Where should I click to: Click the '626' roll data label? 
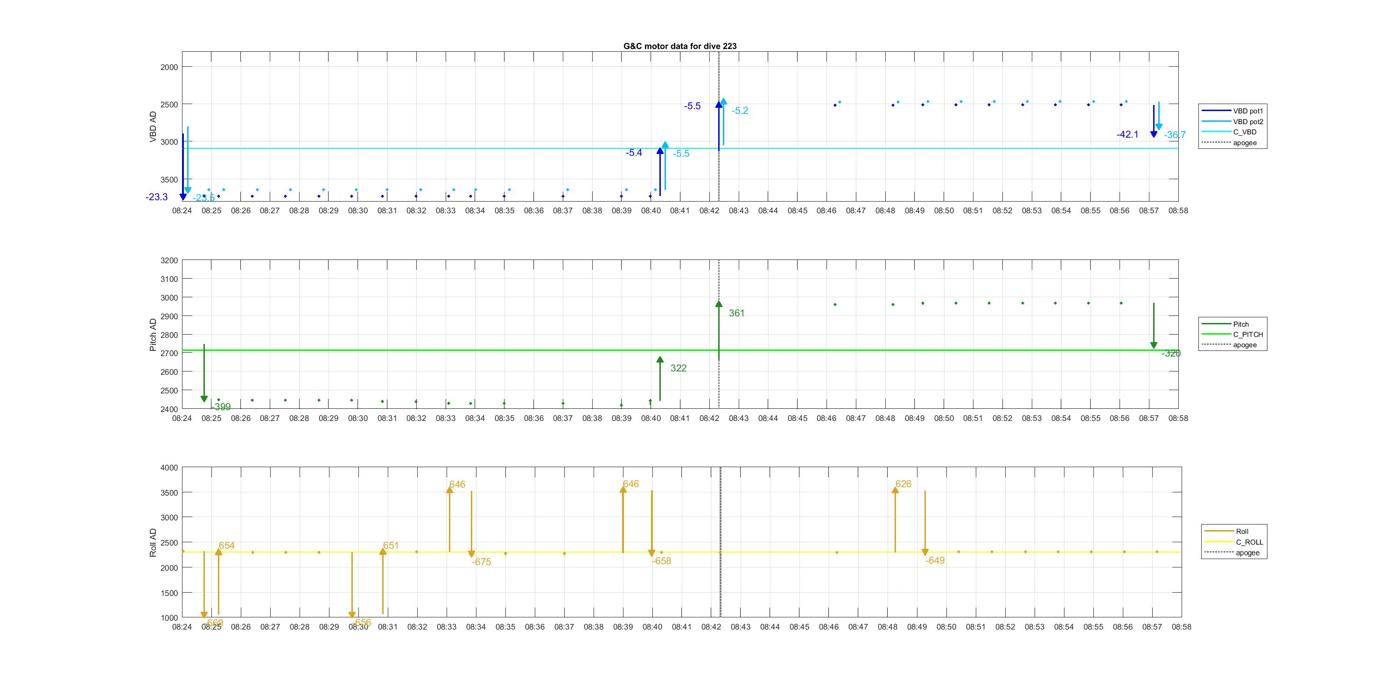tap(904, 484)
